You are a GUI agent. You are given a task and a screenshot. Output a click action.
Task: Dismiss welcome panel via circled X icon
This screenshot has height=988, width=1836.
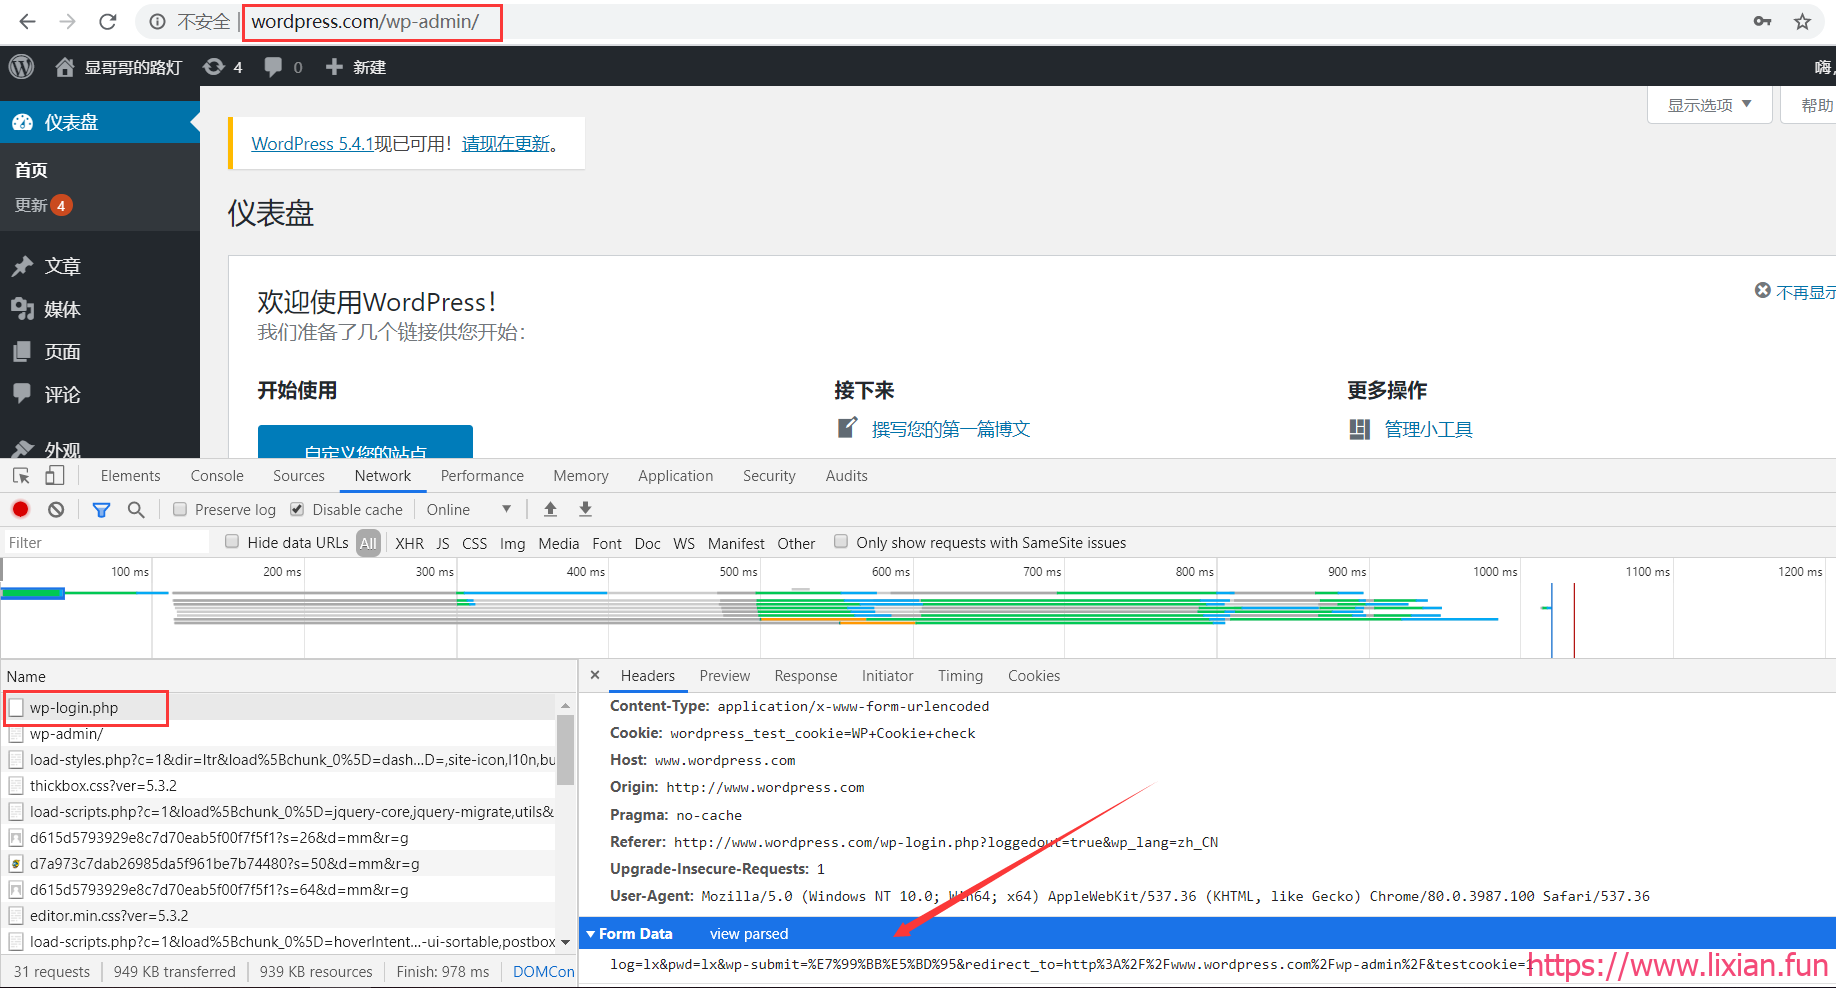pyautogui.click(x=1763, y=290)
